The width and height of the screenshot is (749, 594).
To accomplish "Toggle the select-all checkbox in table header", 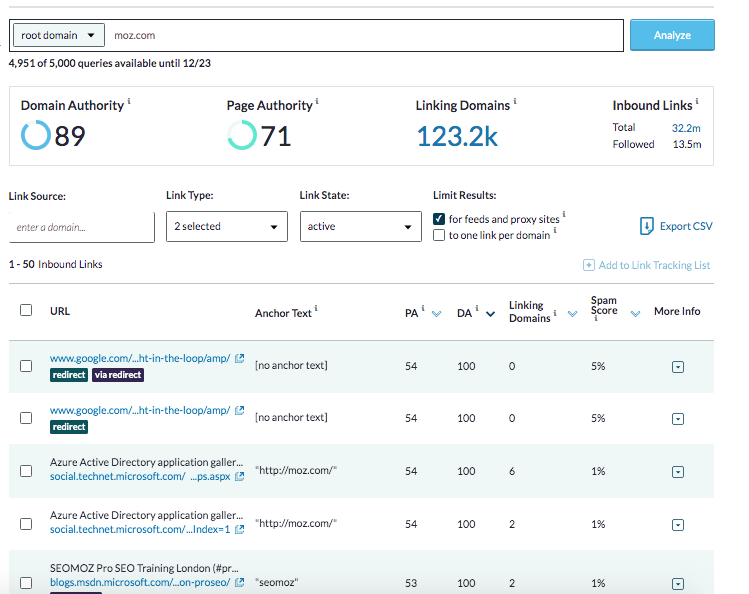I will coord(26,310).
